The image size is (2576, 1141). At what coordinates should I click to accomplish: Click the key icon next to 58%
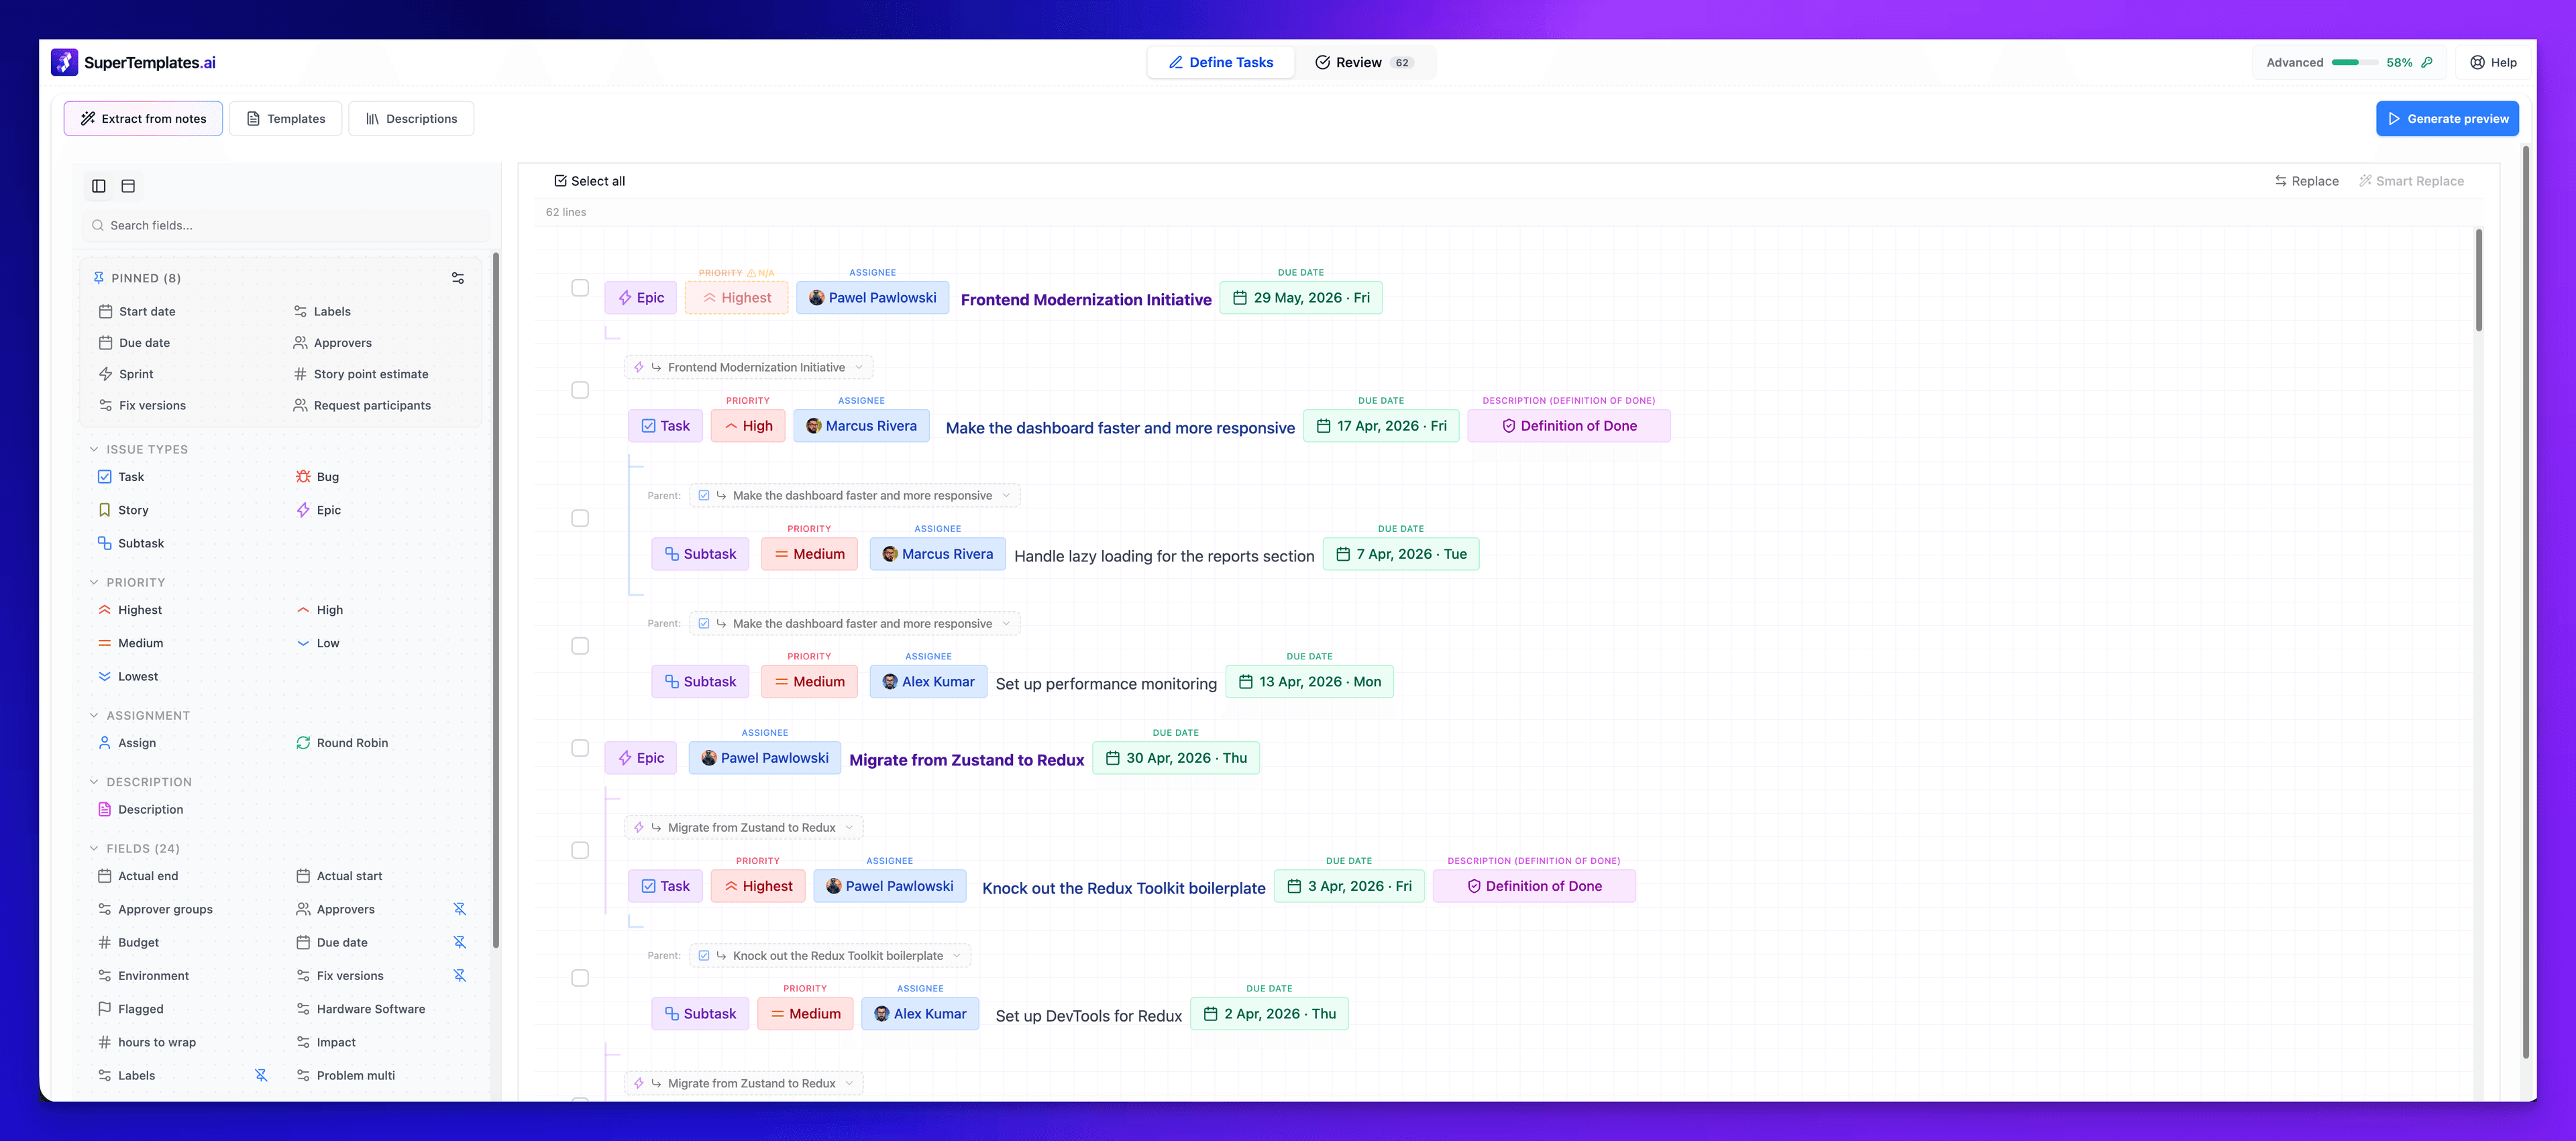tap(2428, 62)
